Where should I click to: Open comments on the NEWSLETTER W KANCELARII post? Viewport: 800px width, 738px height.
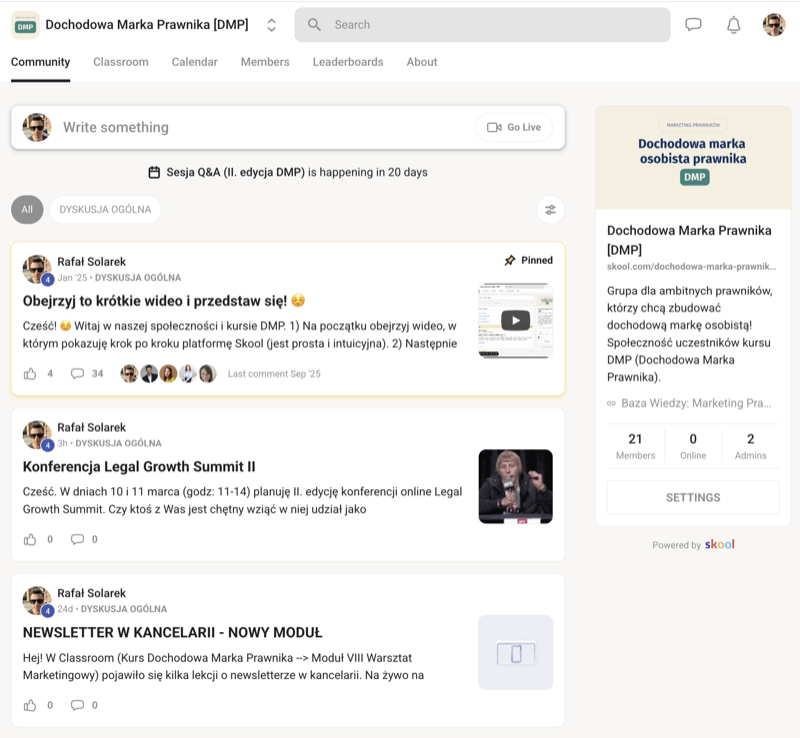coord(78,705)
